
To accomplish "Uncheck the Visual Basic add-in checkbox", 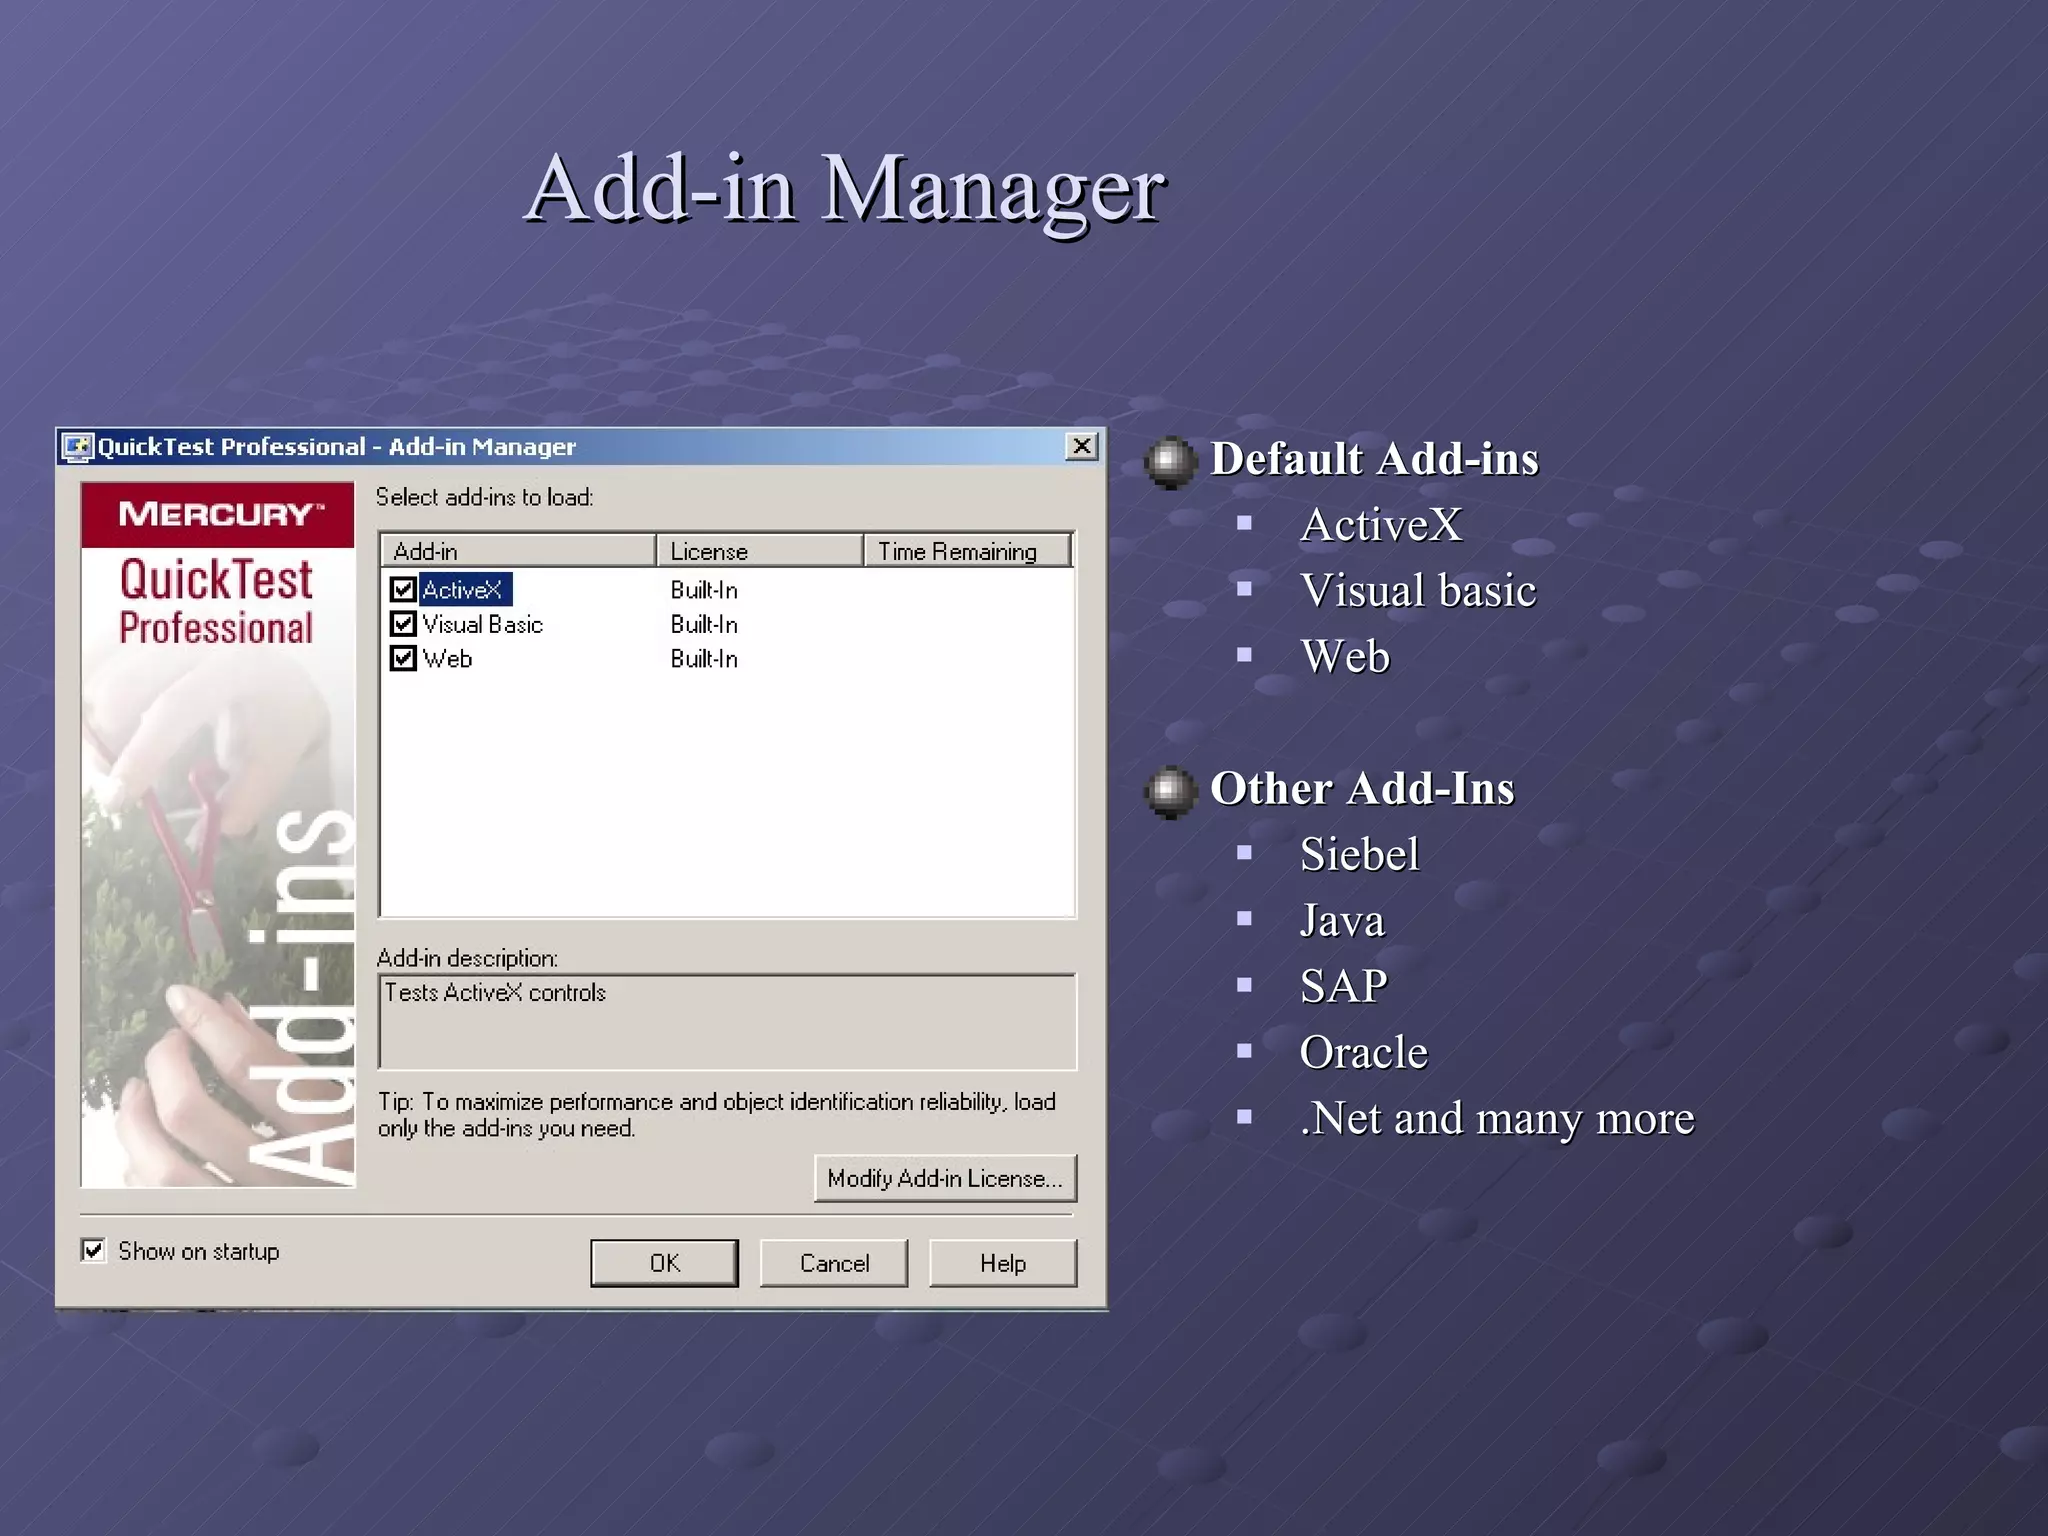I will (403, 624).
